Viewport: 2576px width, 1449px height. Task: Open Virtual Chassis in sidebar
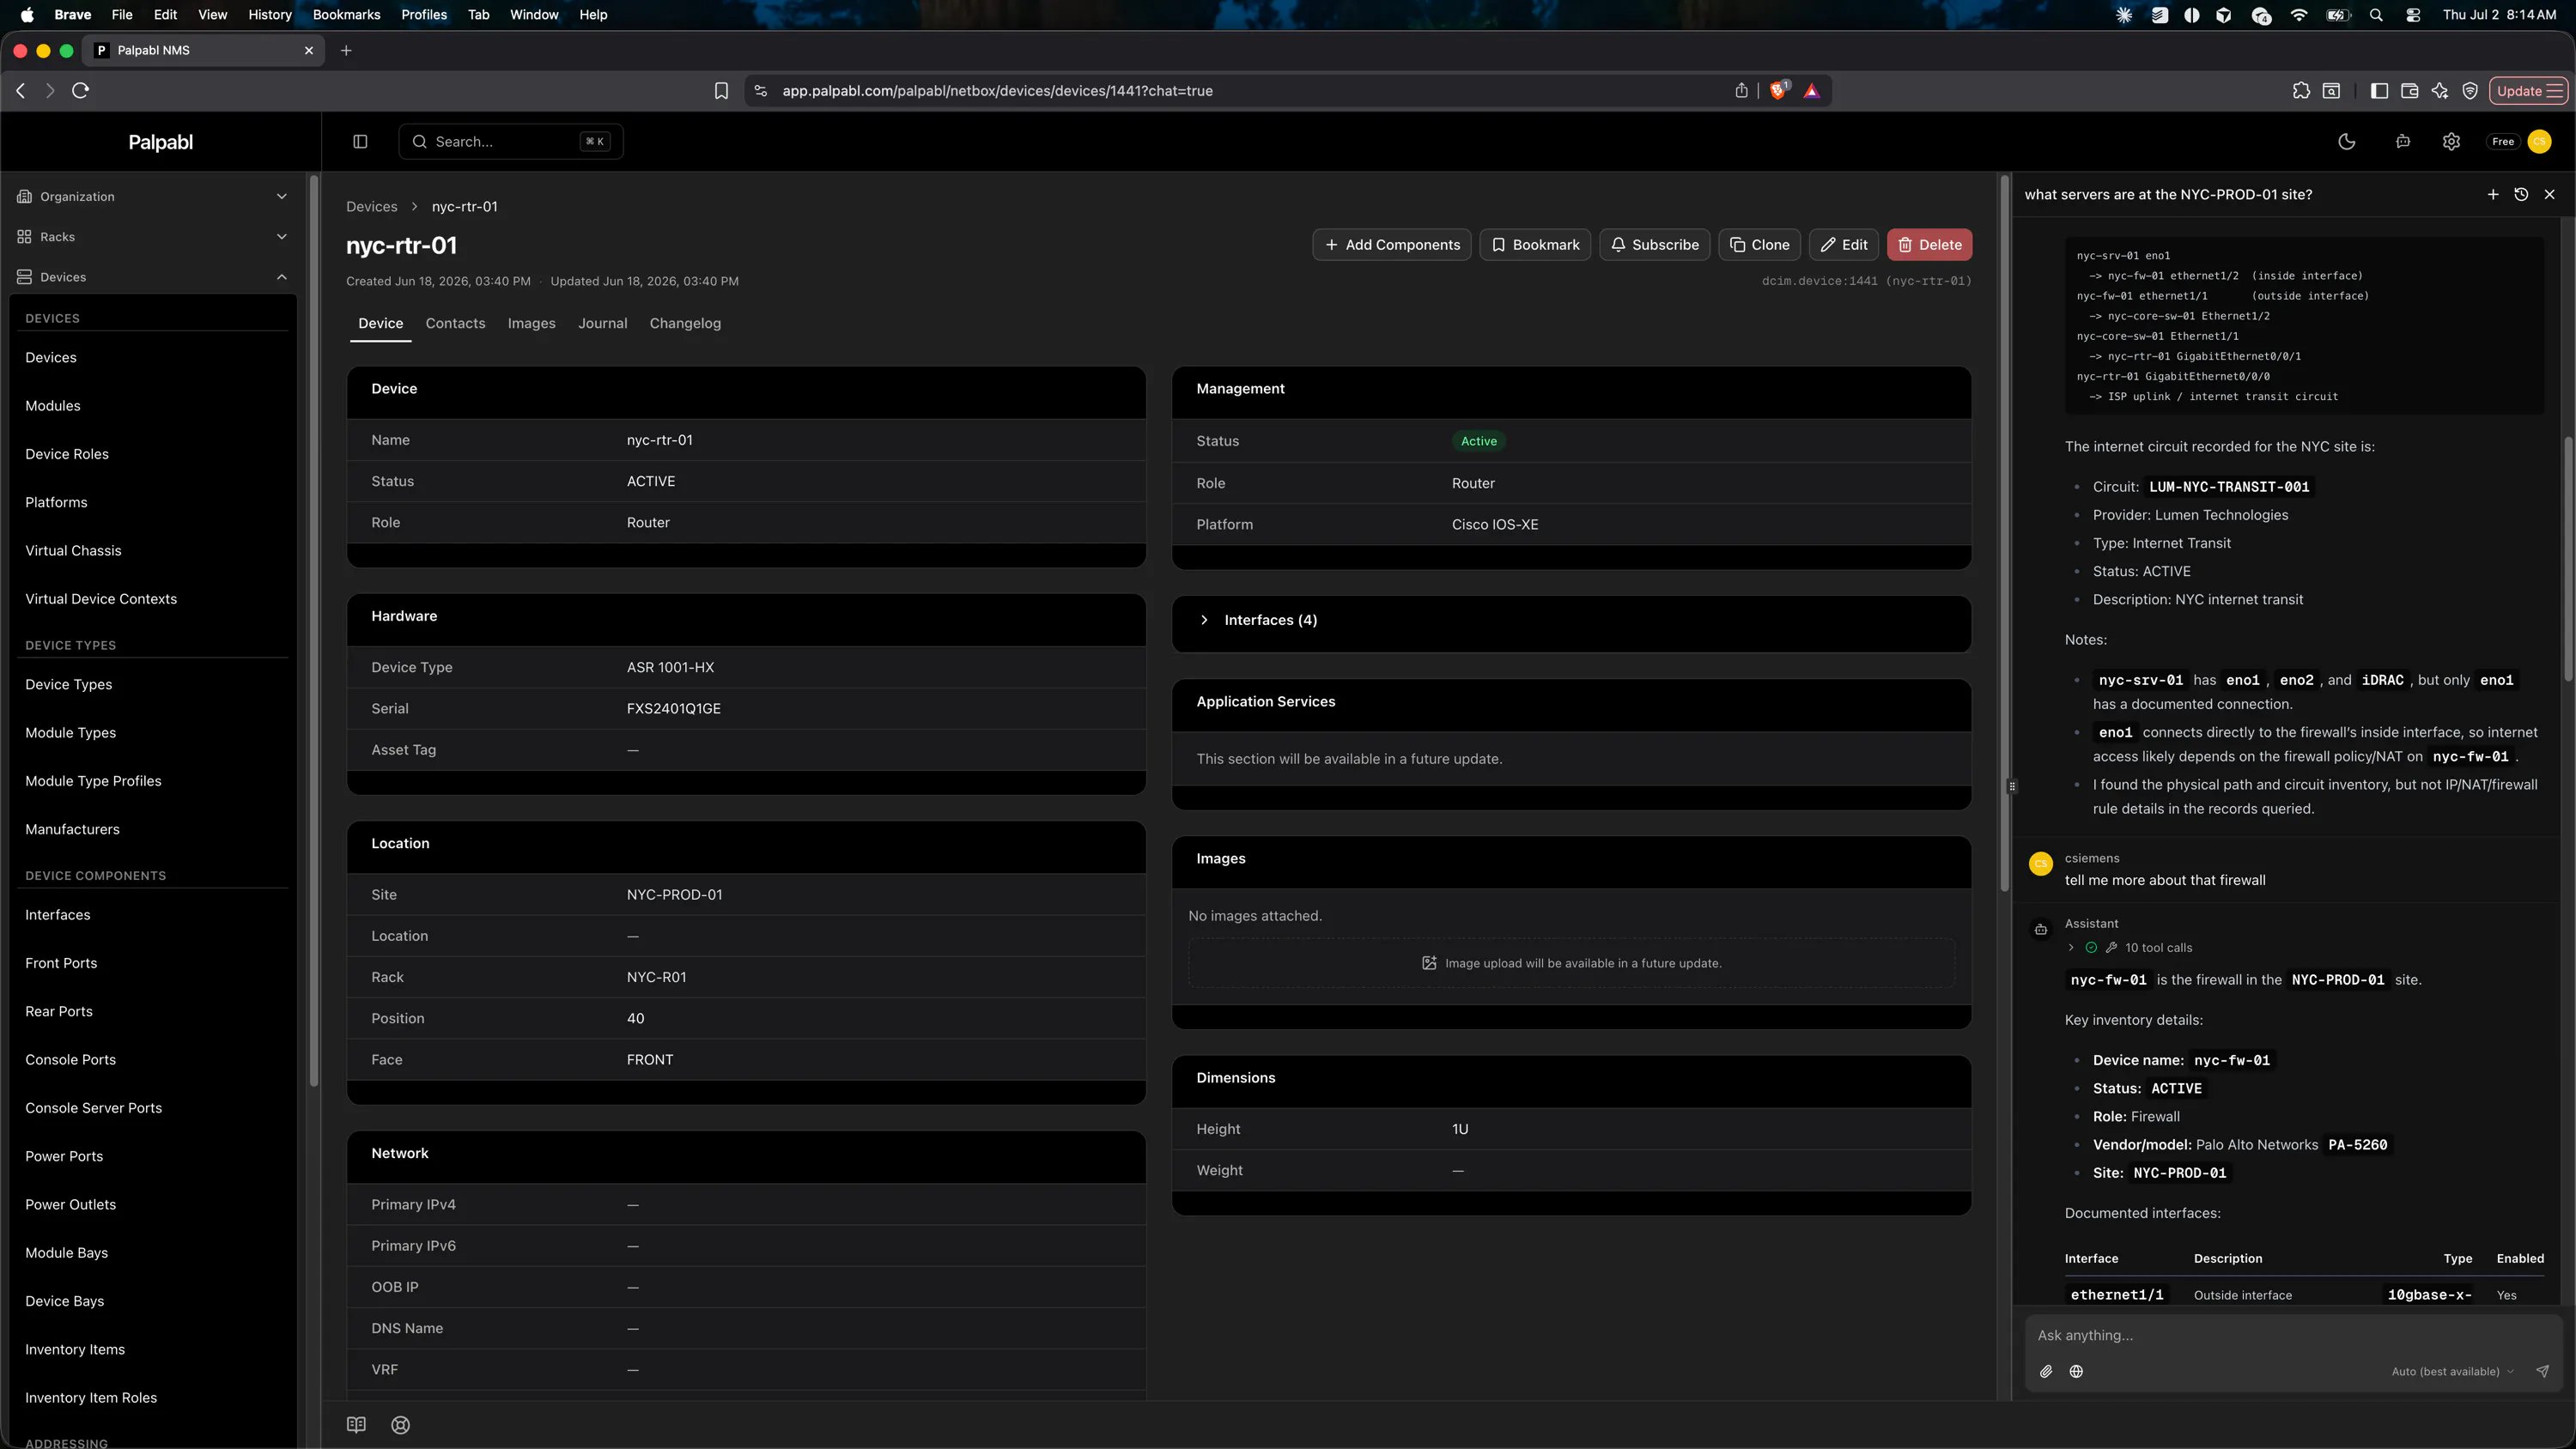tap(73, 551)
